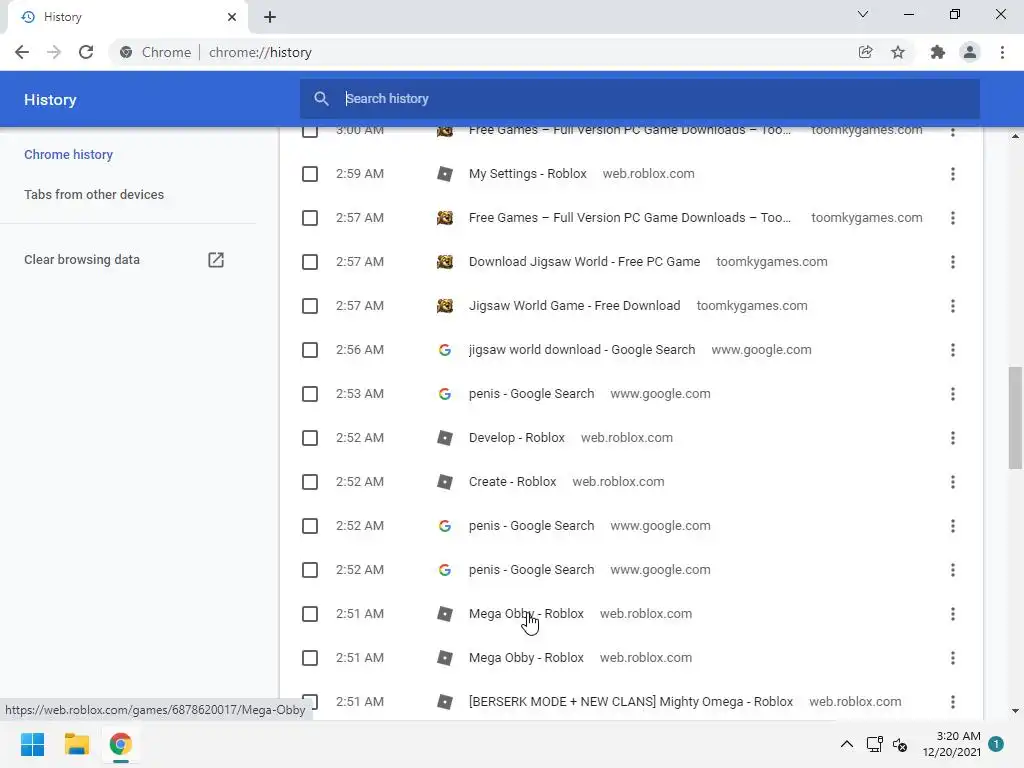Check the Create - Roblox checkbox
This screenshot has width=1024, height=768.
pos(310,482)
